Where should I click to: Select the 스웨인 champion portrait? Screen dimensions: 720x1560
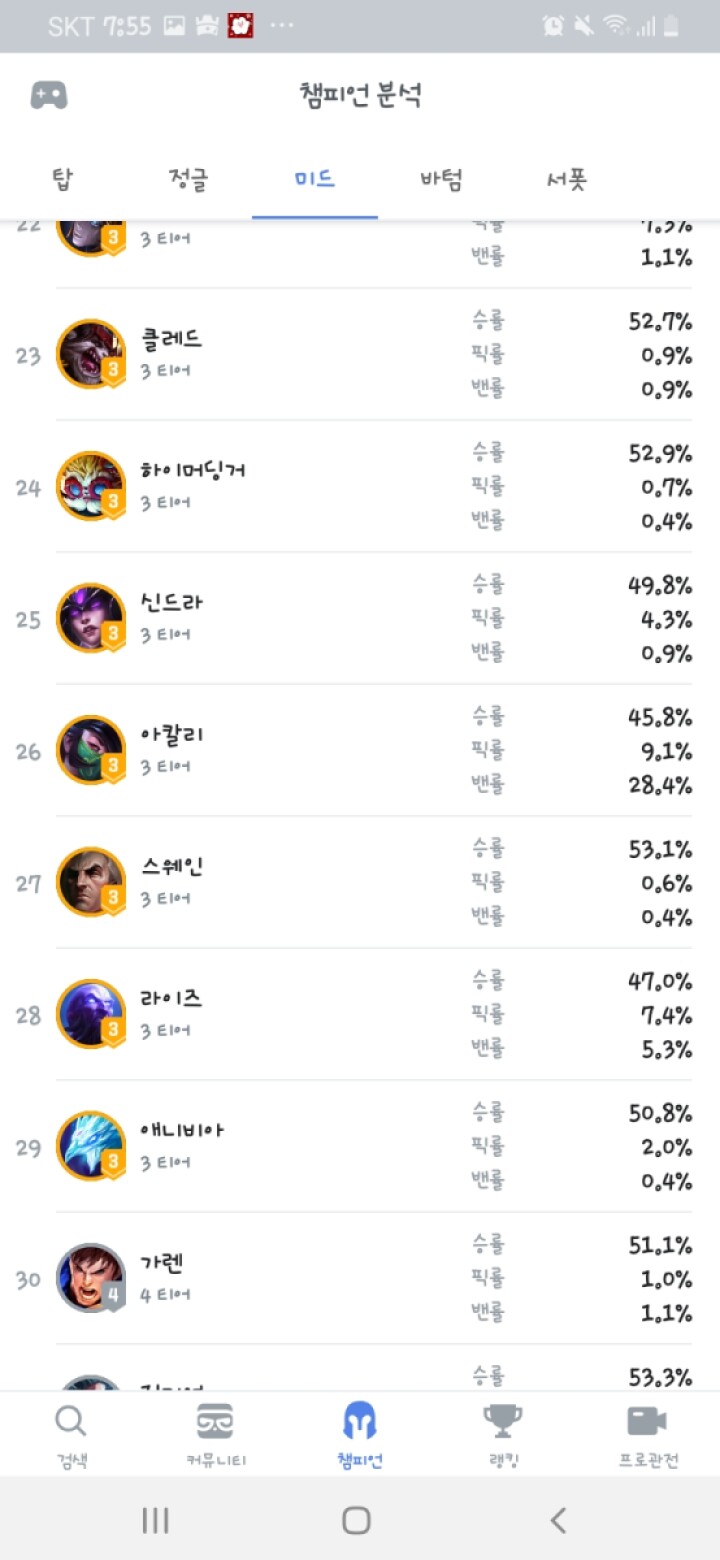(x=91, y=882)
